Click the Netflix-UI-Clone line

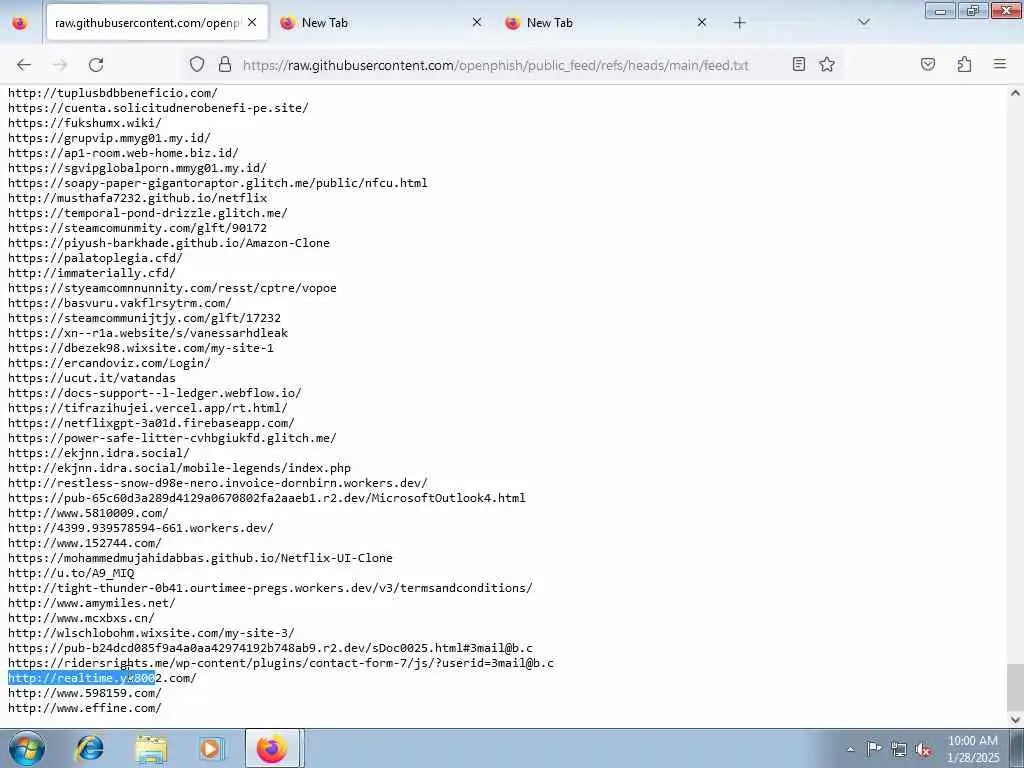[x=200, y=558]
